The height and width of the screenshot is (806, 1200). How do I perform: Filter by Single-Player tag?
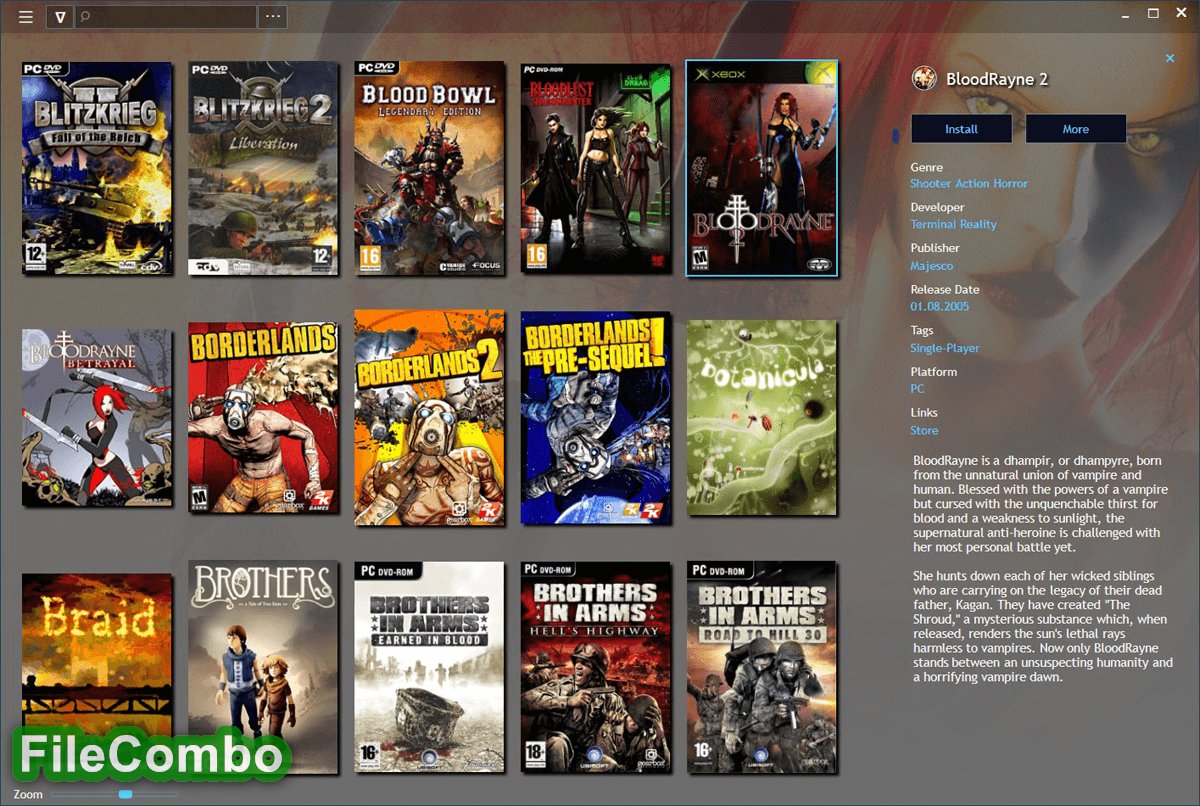(x=944, y=348)
